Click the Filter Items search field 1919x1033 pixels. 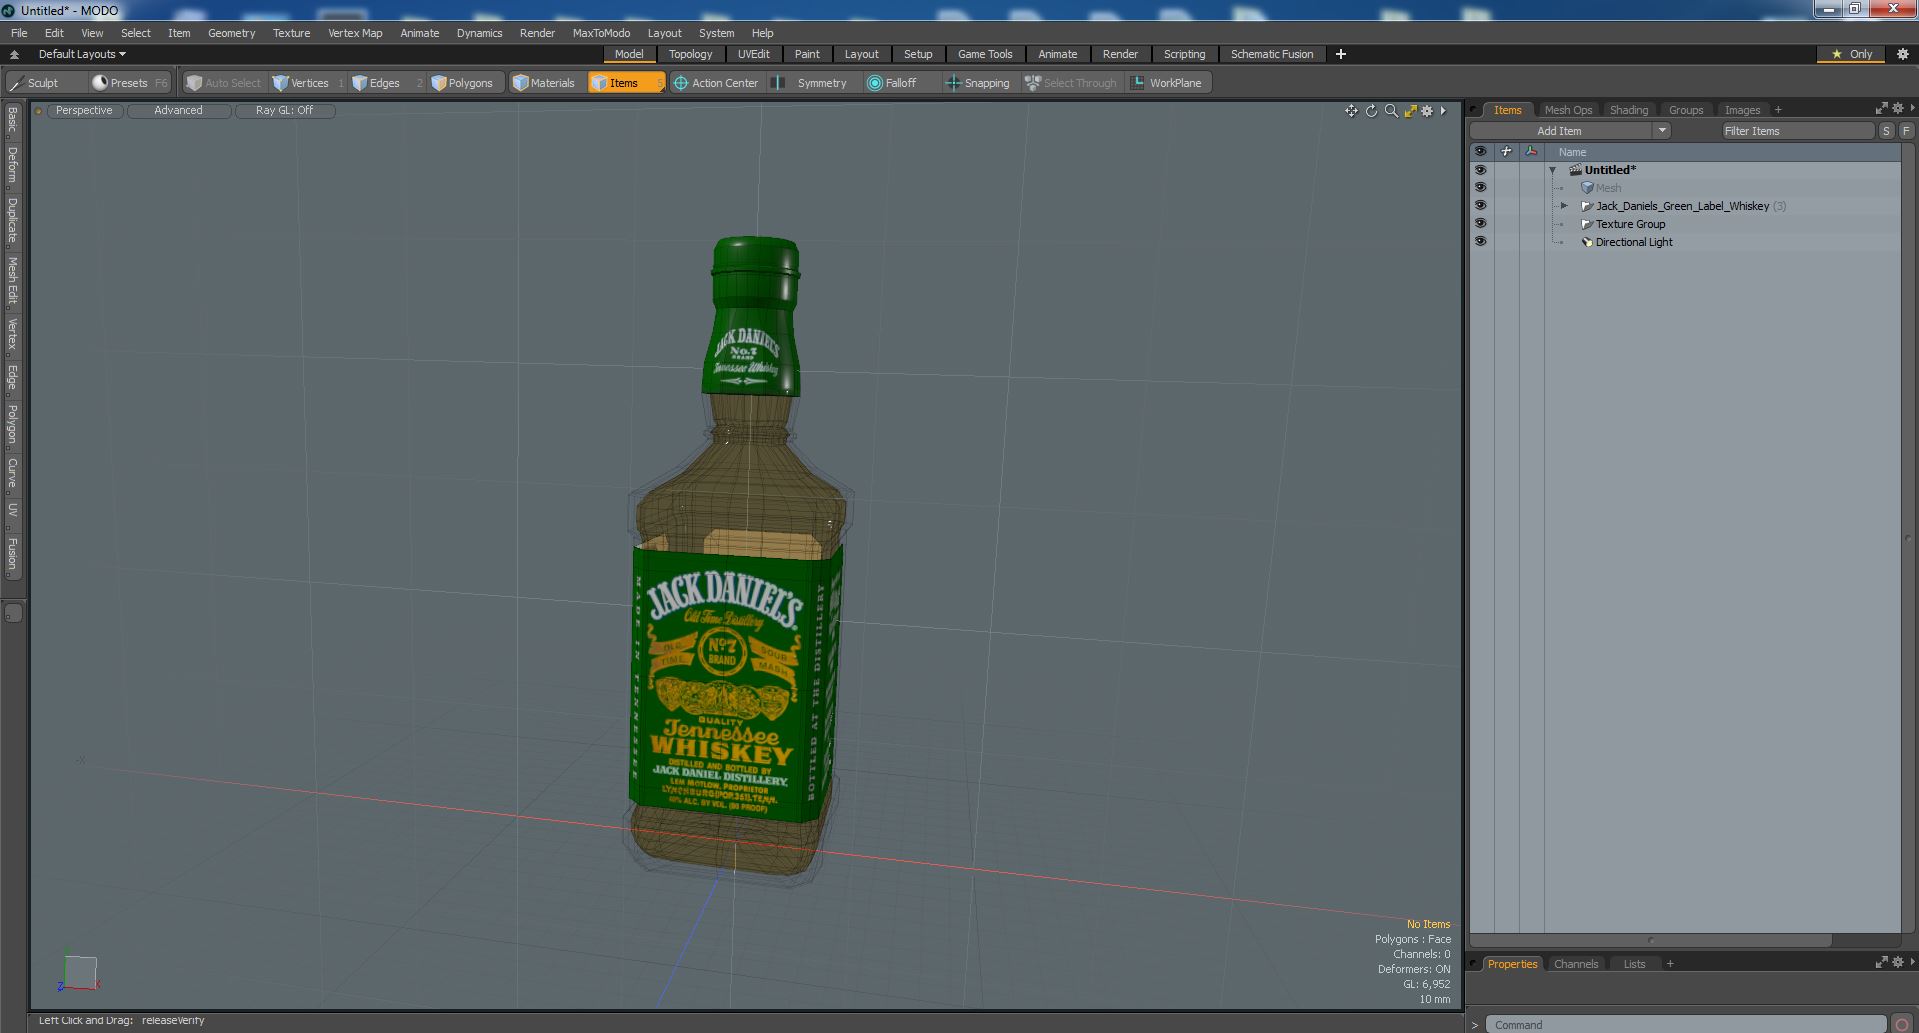click(x=1797, y=131)
